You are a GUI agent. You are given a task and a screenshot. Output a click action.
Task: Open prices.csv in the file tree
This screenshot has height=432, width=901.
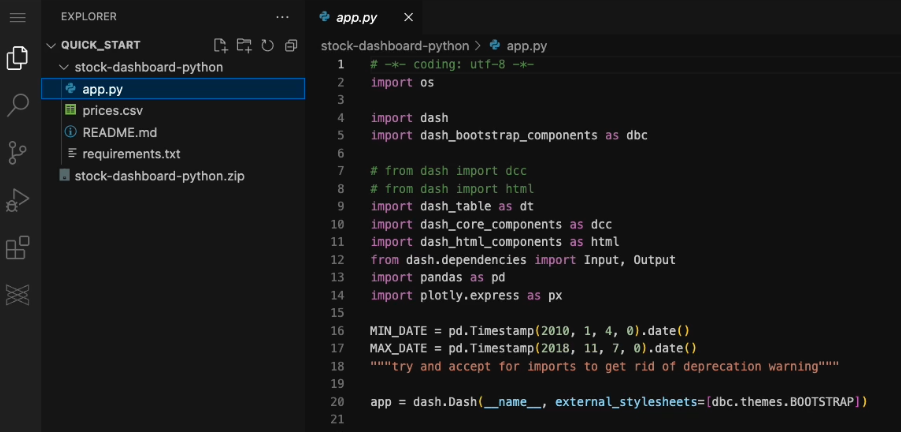point(110,110)
